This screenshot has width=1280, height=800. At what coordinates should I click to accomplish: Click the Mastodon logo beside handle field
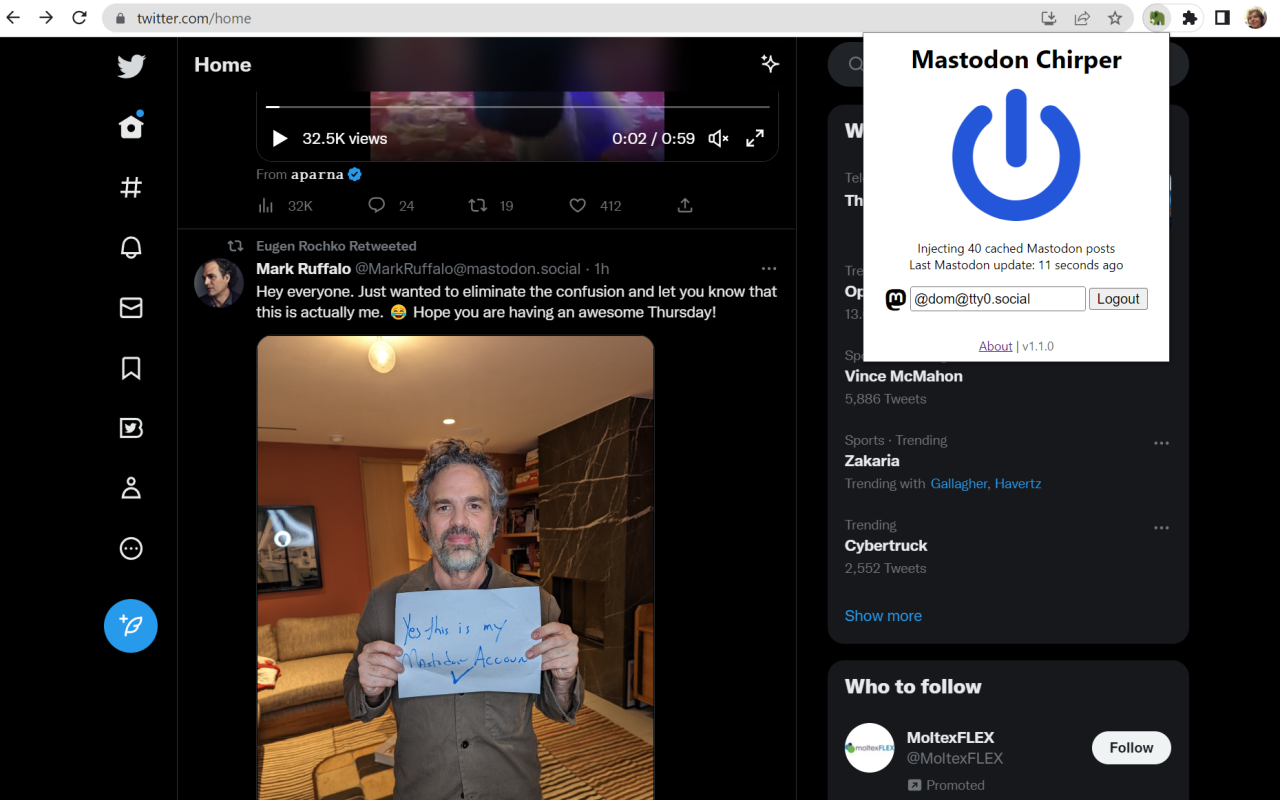pos(896,299)
